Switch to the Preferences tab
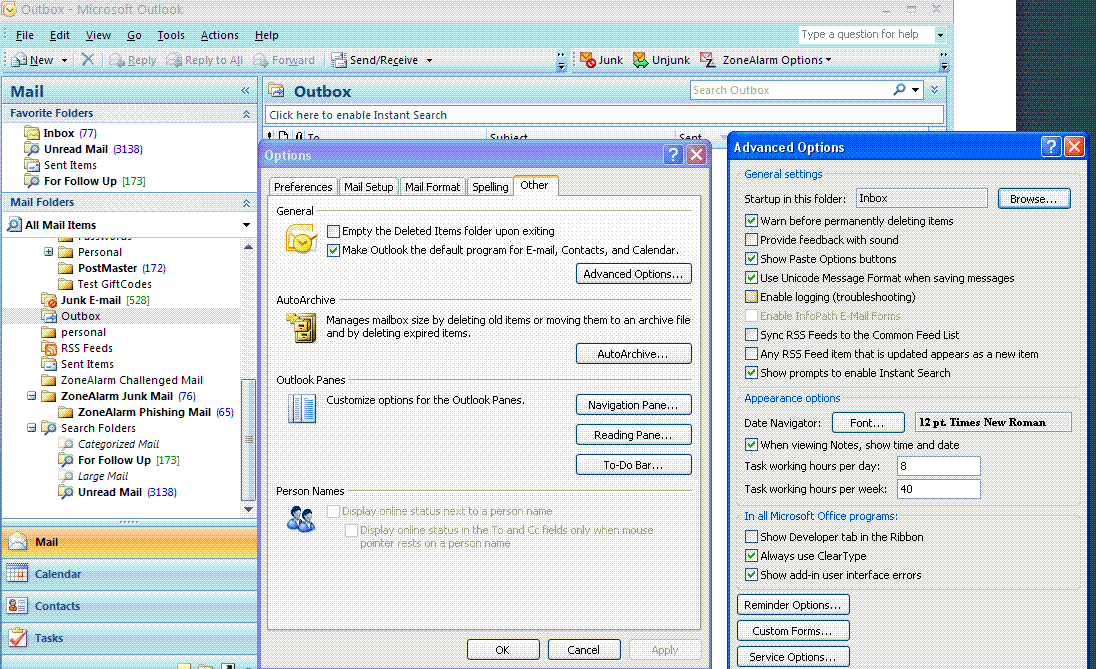The image size is (1096, 669). point(303,187)
